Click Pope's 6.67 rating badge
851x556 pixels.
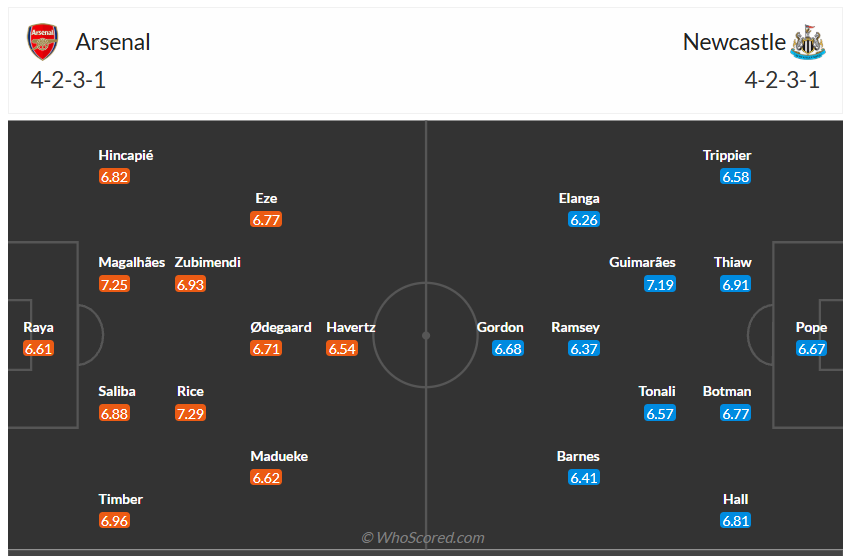[812, 349]
